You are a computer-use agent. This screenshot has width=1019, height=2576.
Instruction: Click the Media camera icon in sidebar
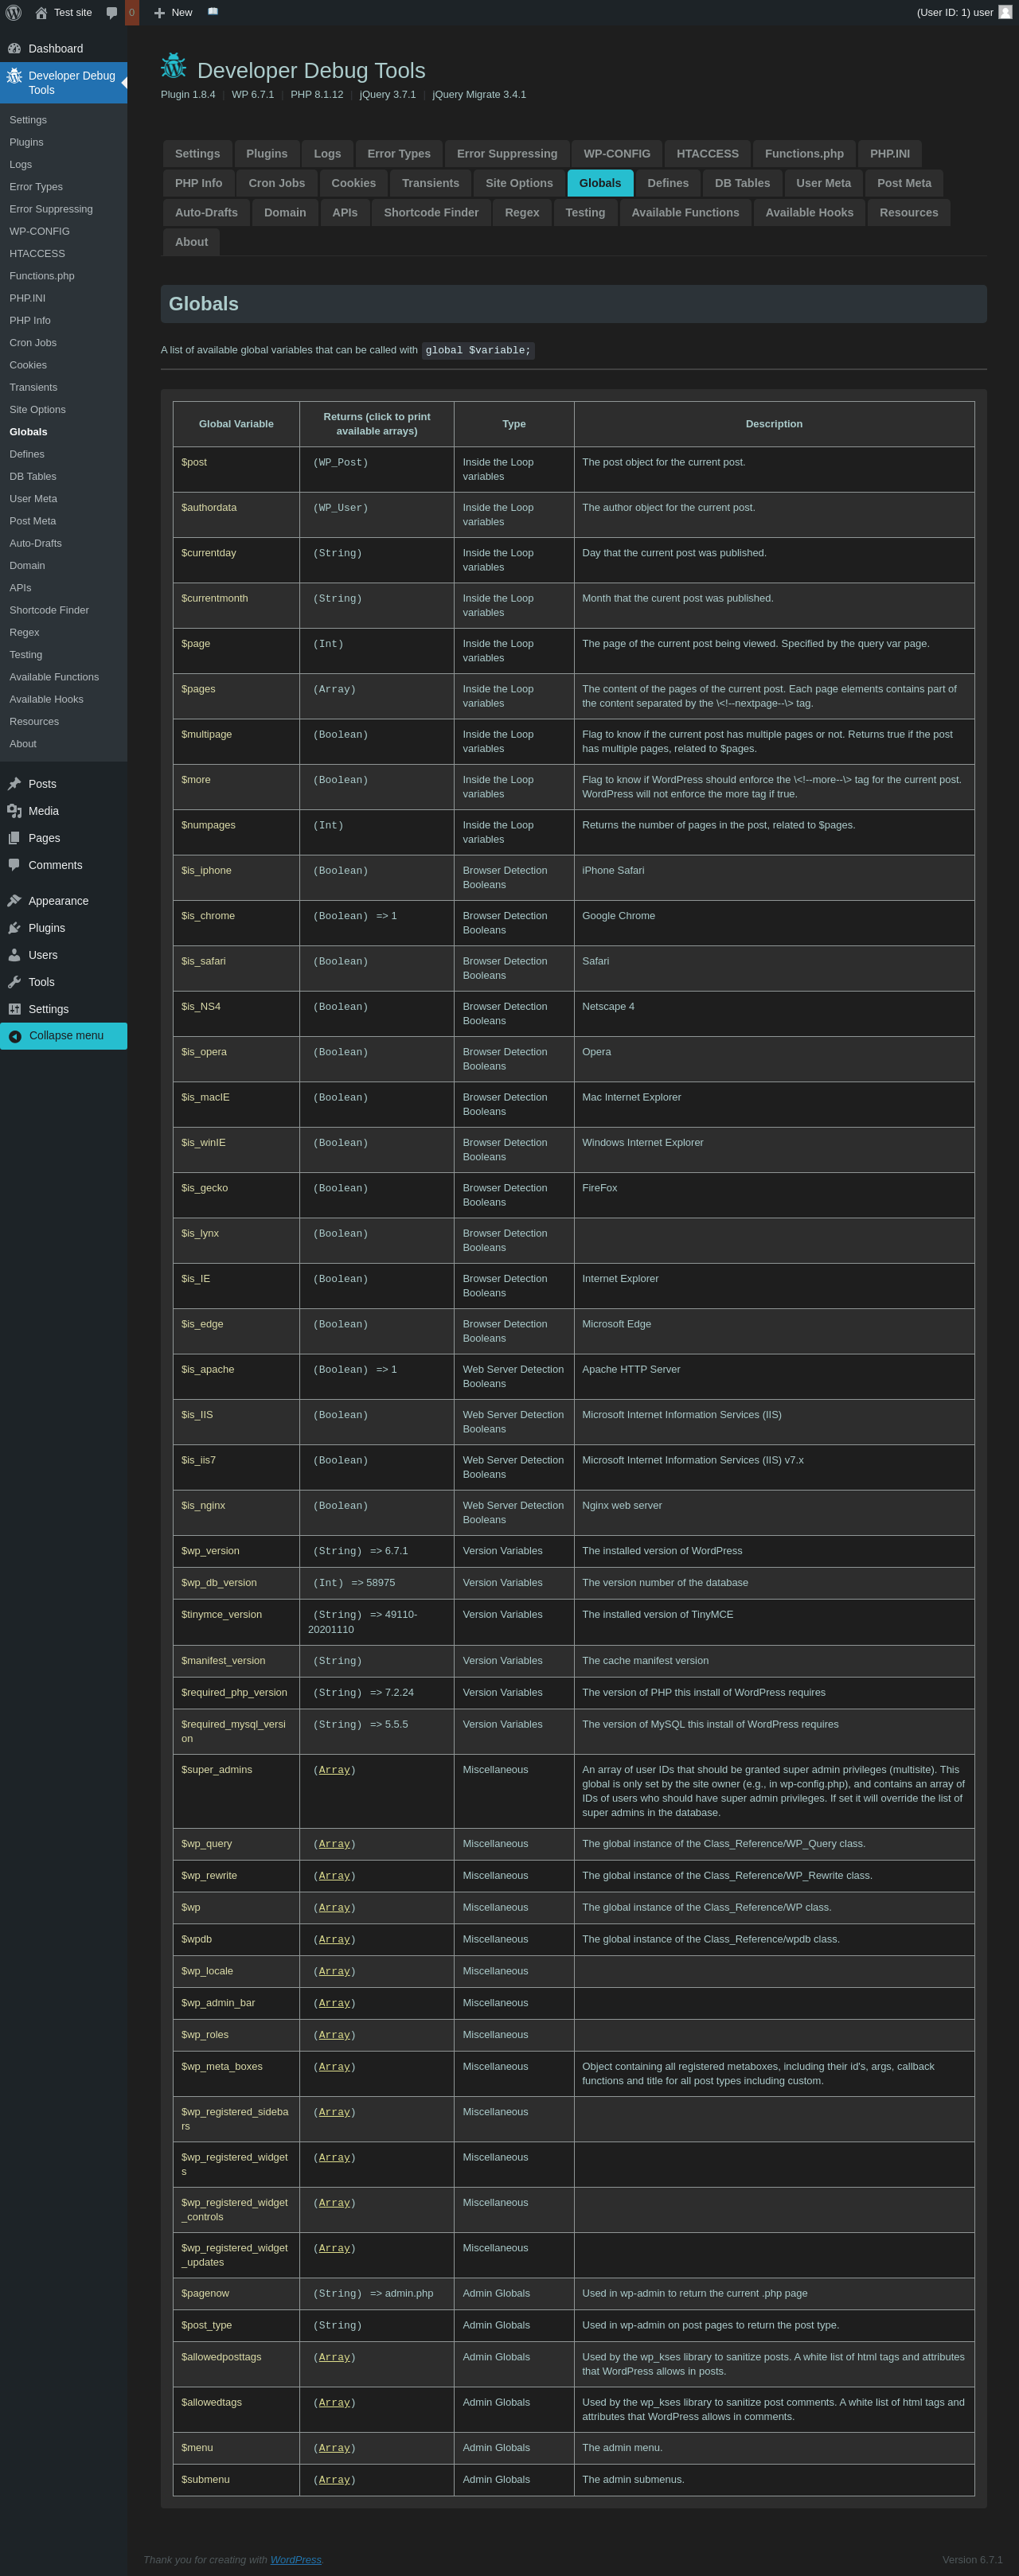14,811
